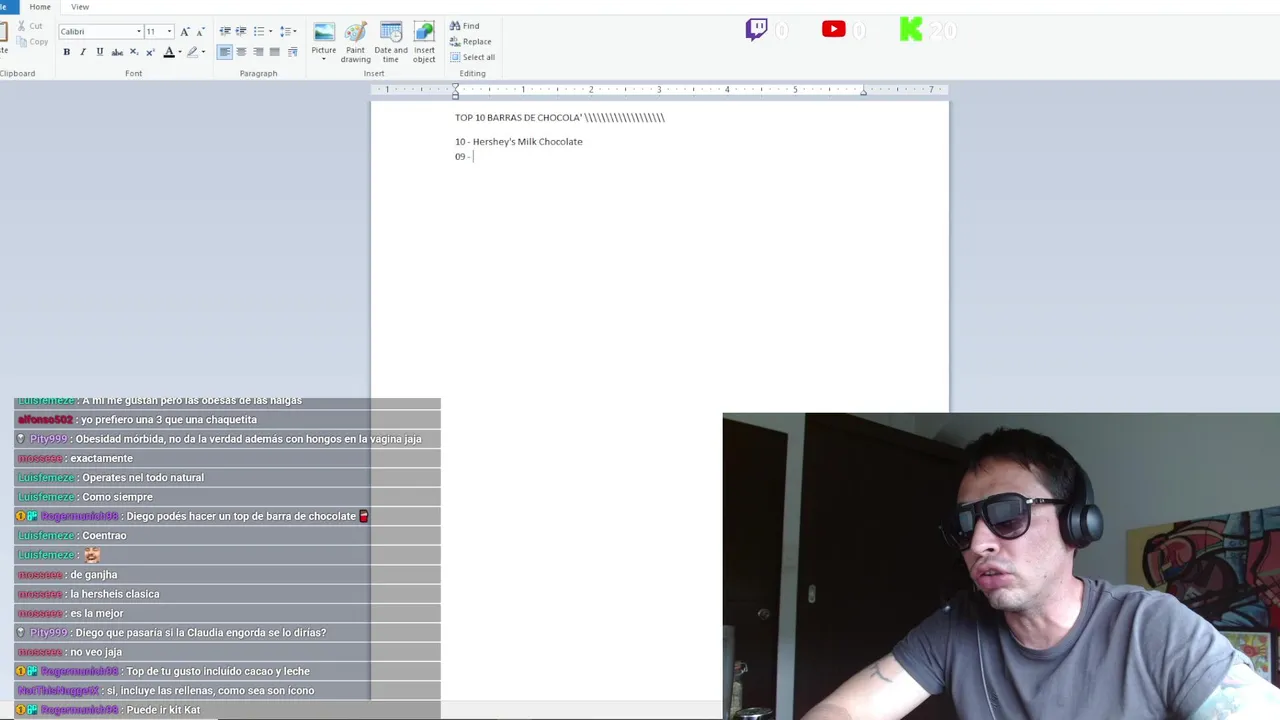Click chat message 'es la mejor'
This screenshot has height=720, width=1280.
tap(96, 613)
